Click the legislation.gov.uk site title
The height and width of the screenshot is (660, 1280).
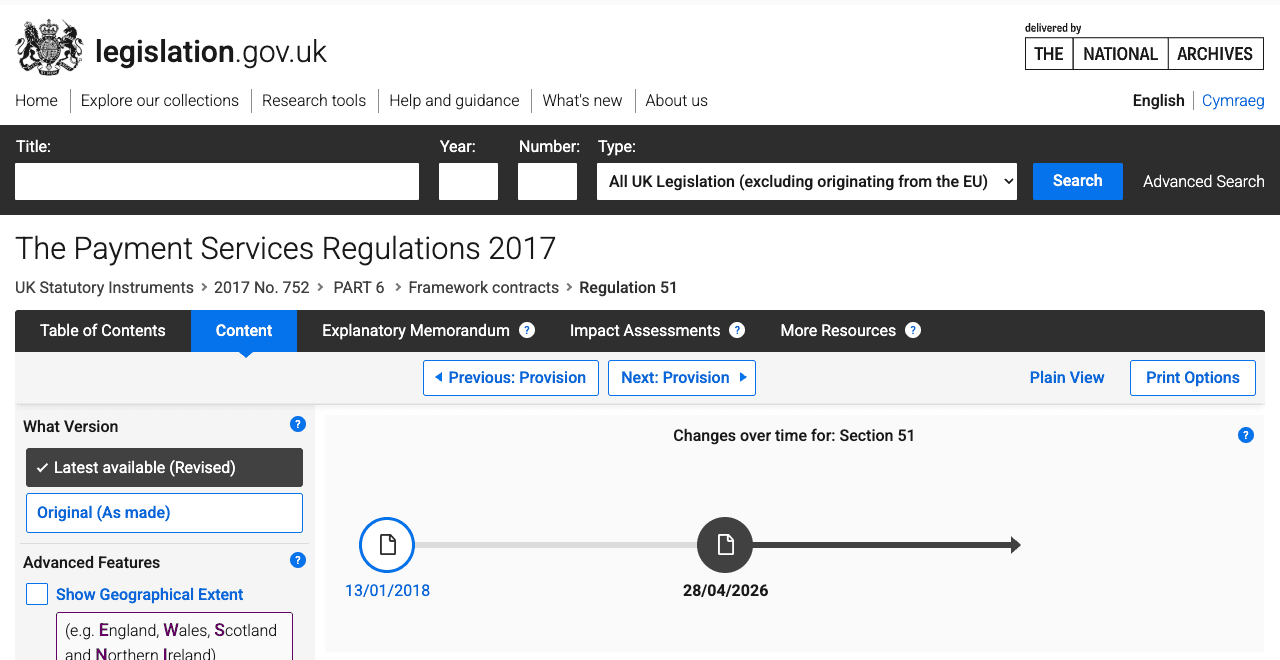(211, 51)
